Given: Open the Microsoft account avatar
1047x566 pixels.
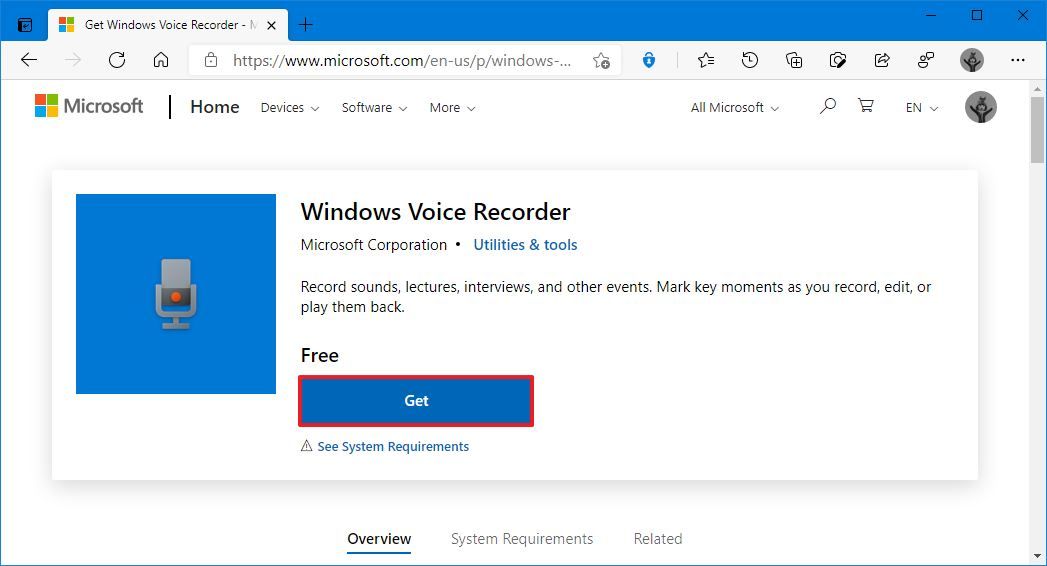Looking at the screenshot, I should pyautogui.click(x=980, y=107).
